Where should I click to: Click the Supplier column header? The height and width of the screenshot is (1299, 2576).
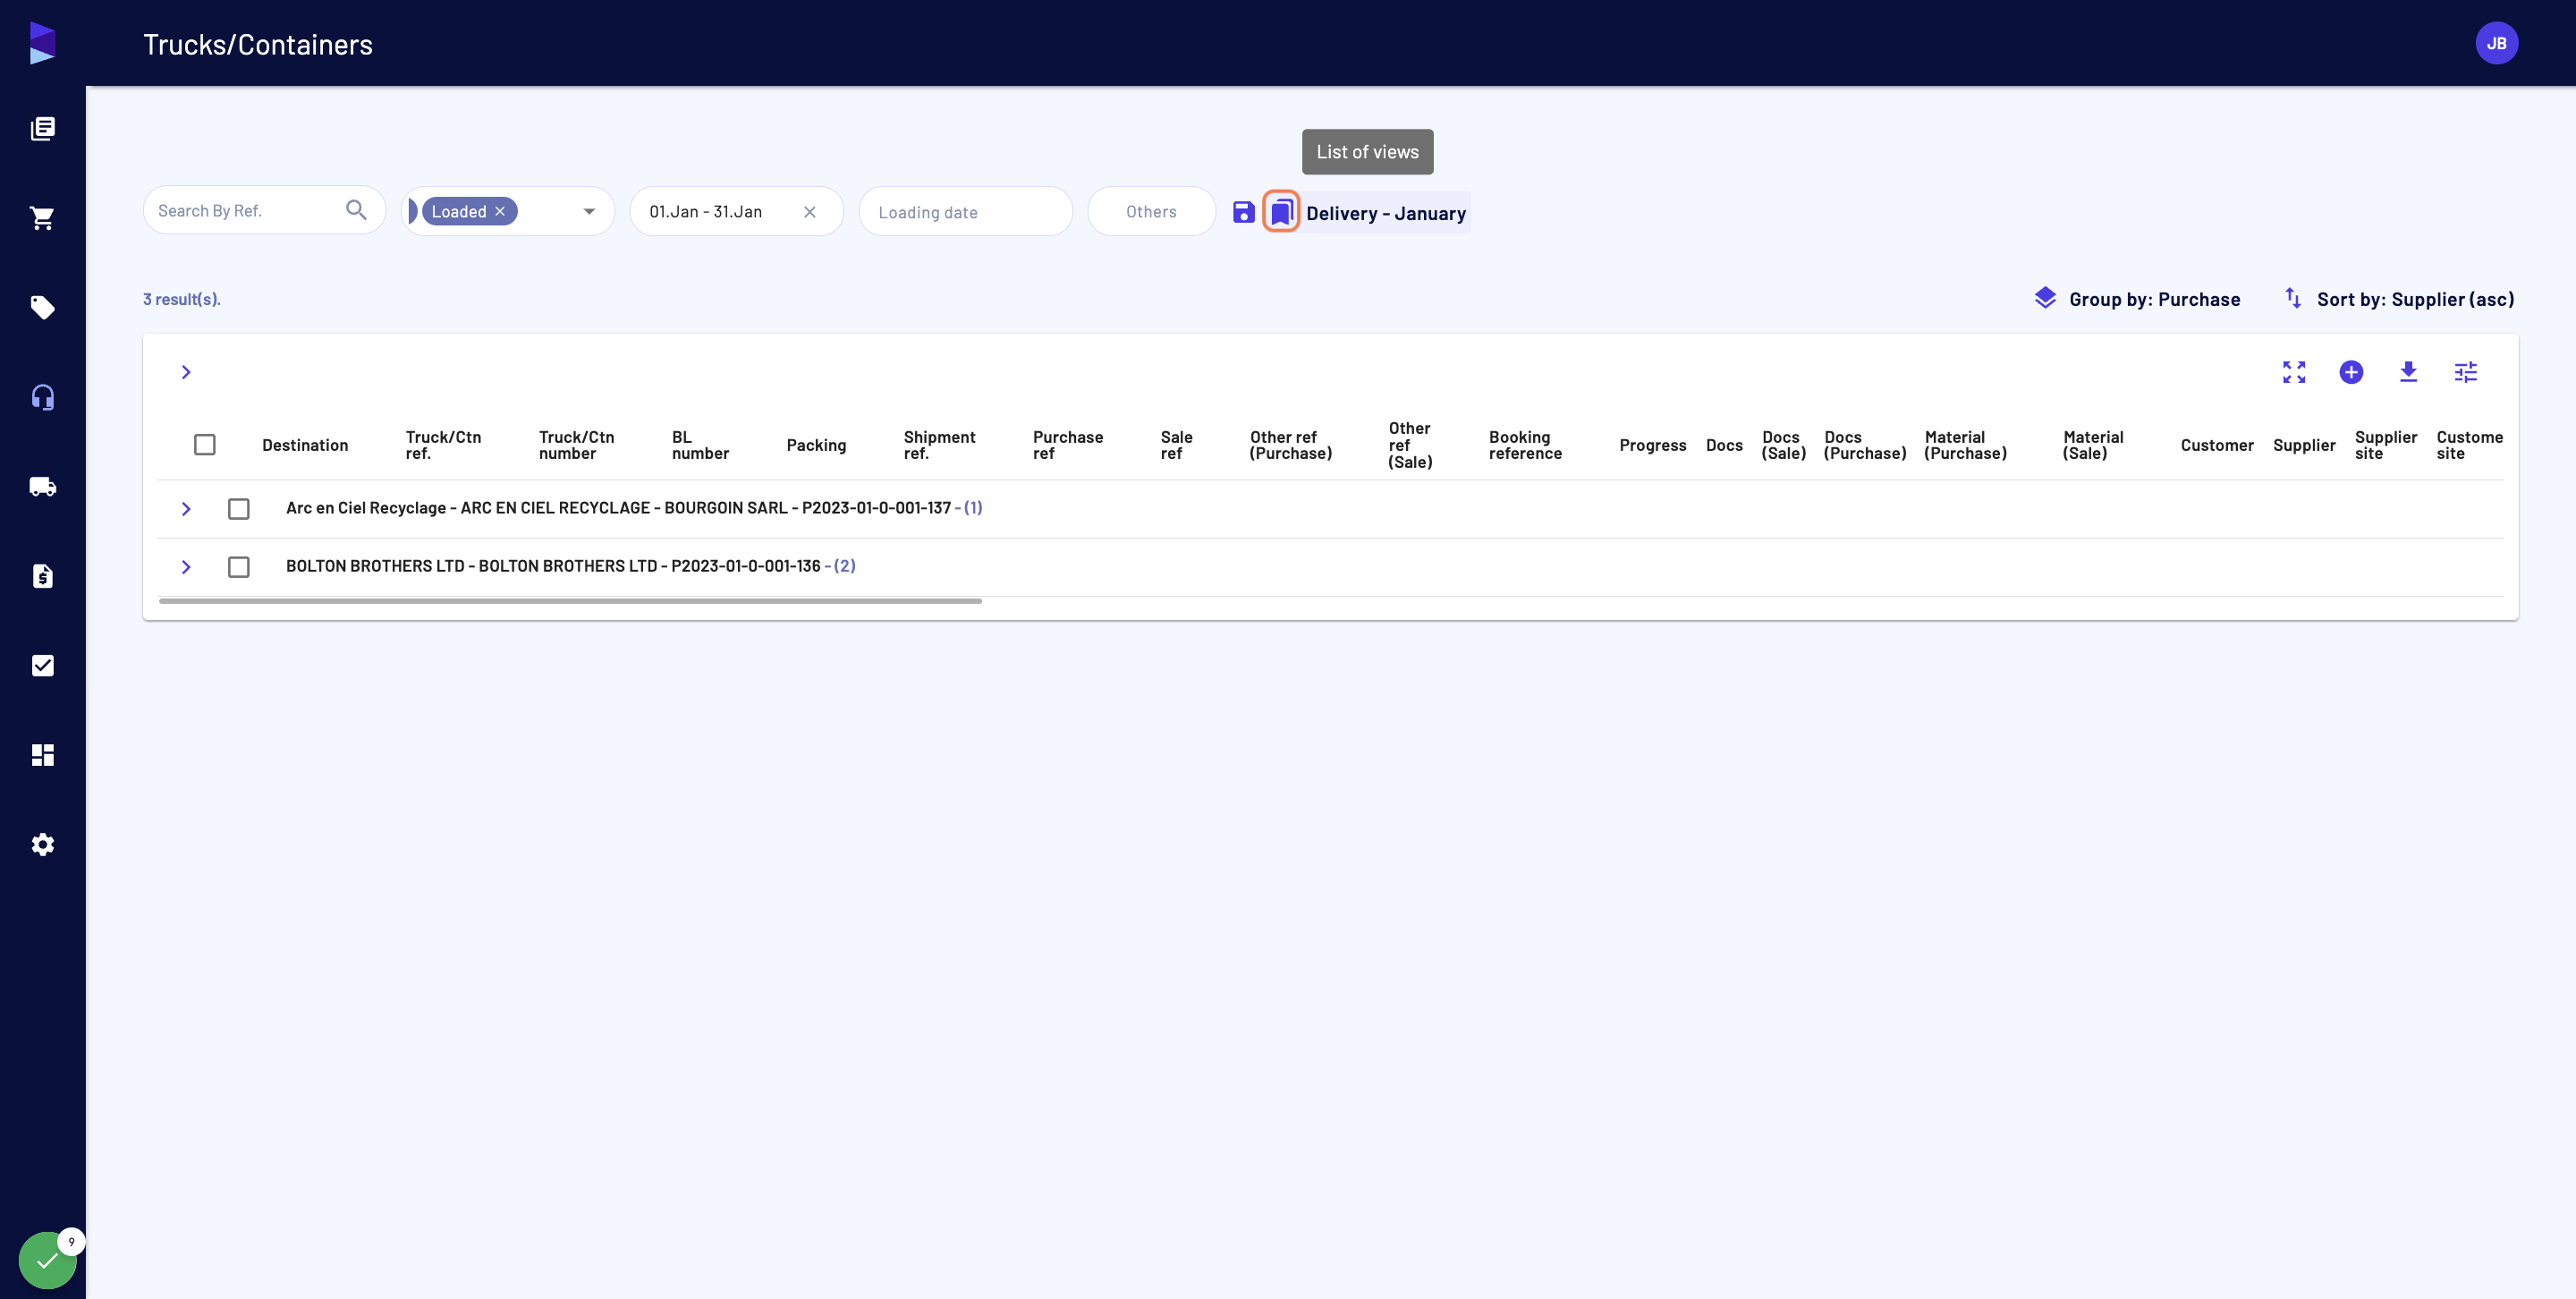click(x=2304, y=445)
